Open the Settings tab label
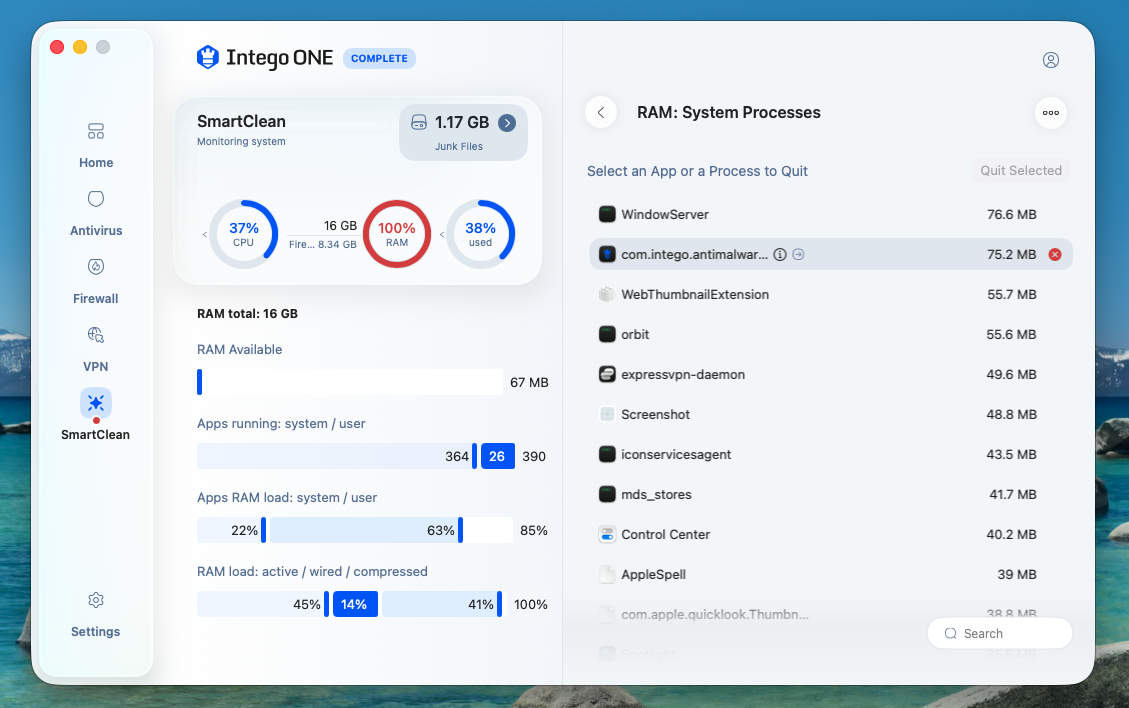Screen dimensions: 1129x708 [96, 632]
